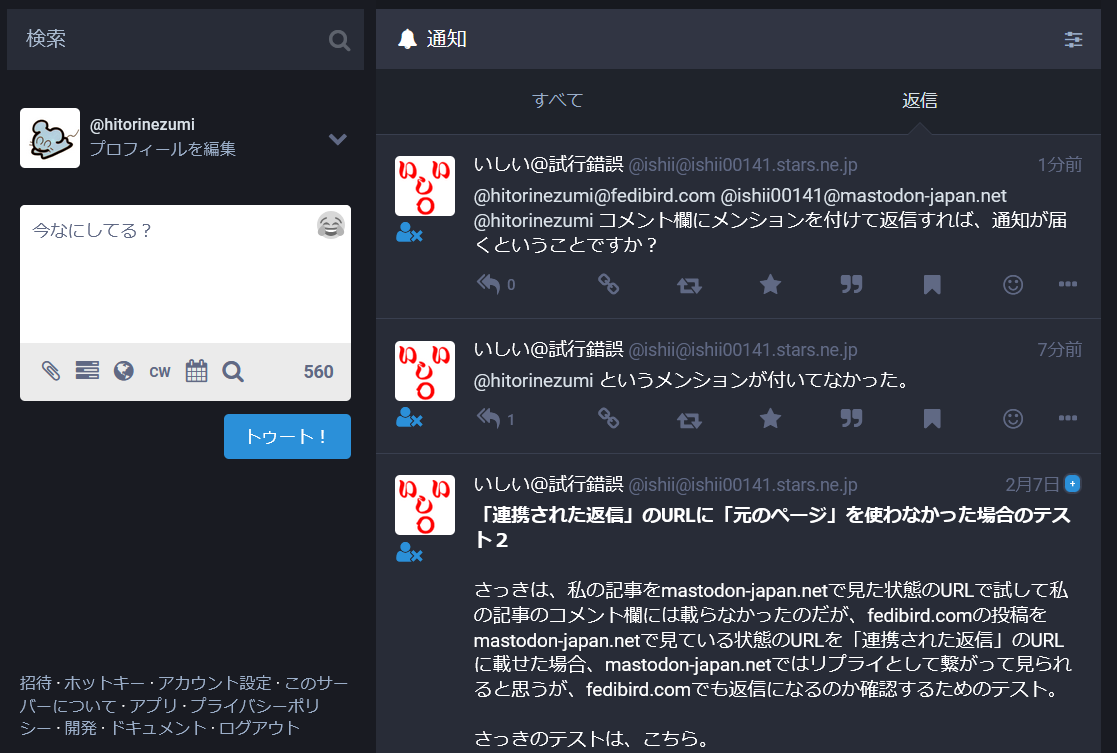Add emoji reaction to the 7分前 post

[1013, 419]
